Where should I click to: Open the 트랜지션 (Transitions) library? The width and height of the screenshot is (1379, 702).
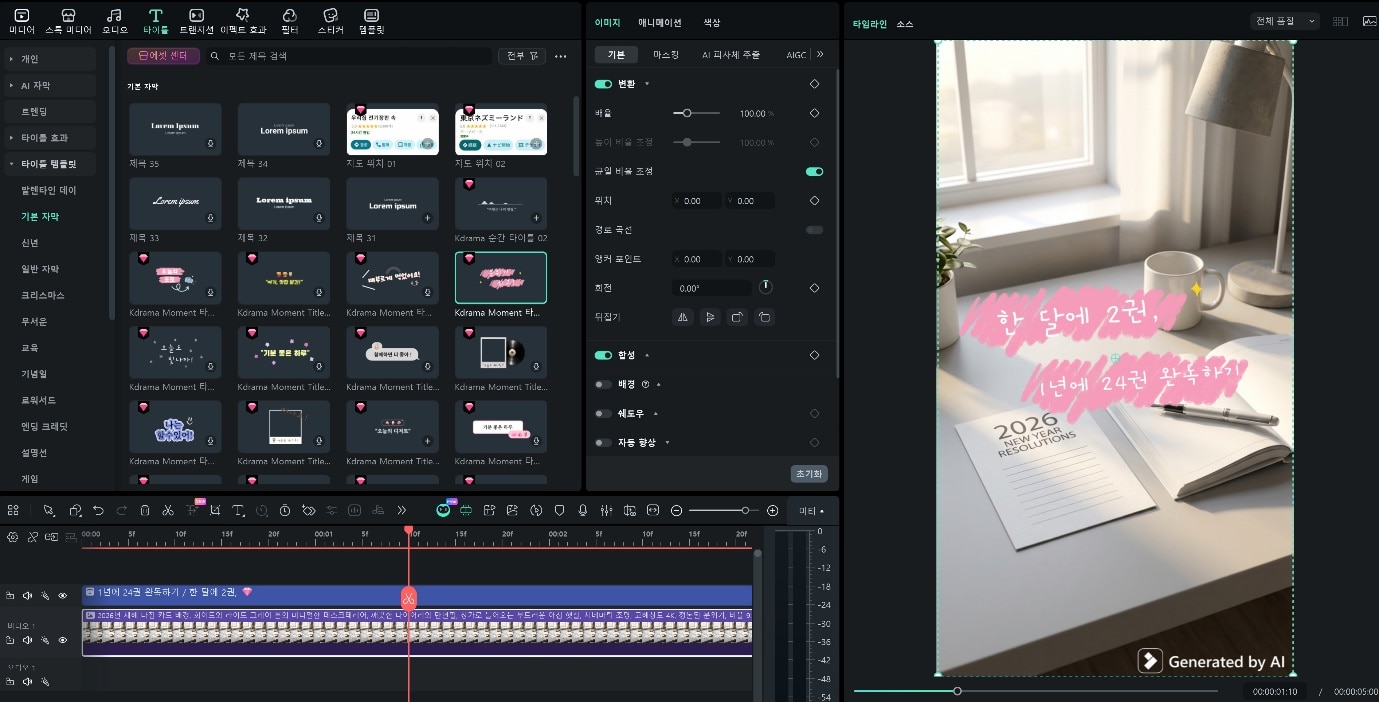coord(197,21)
